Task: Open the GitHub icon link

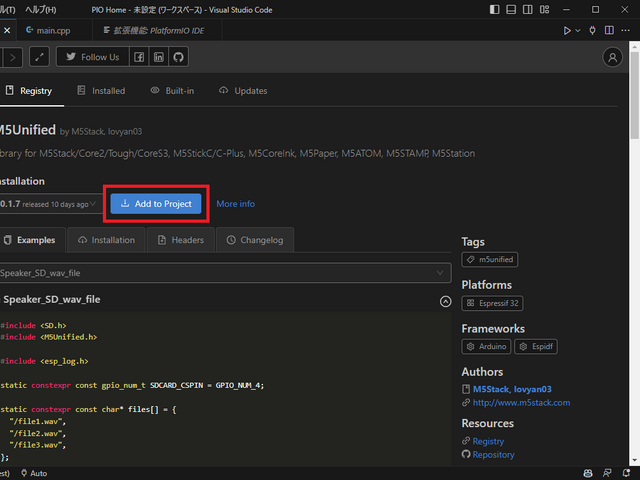Action: click(178, 57)
